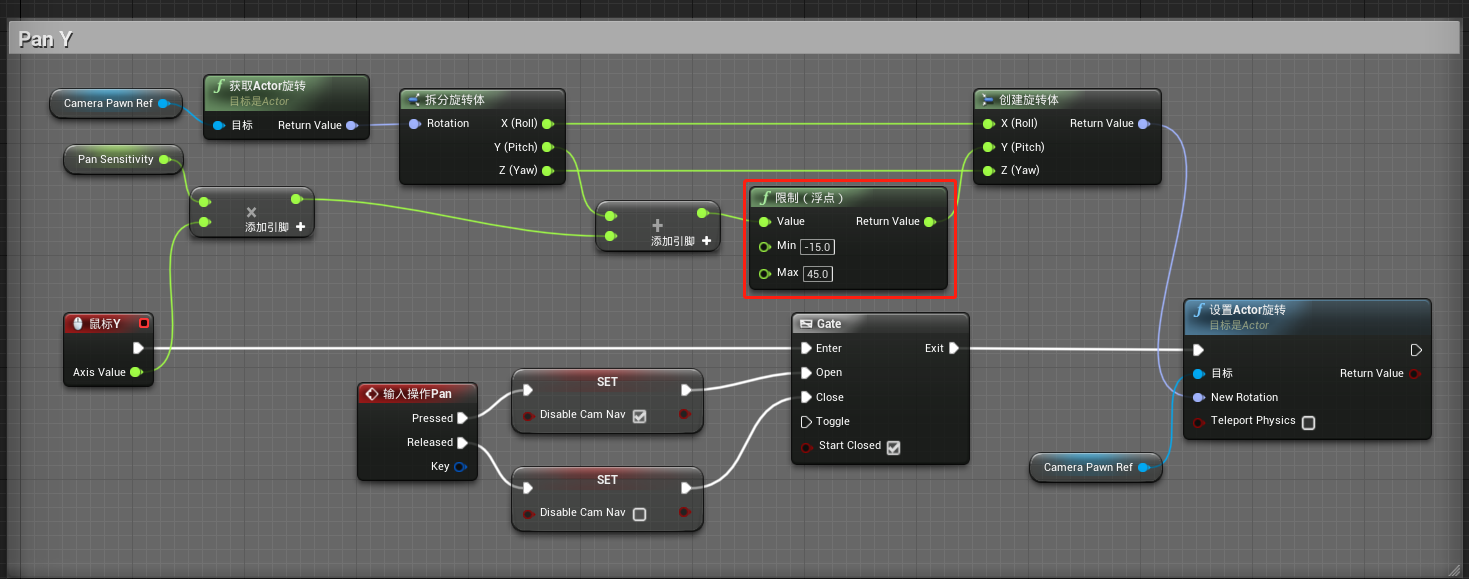Click the exec output pin of 鼠标Y

[x=138, y=349]
